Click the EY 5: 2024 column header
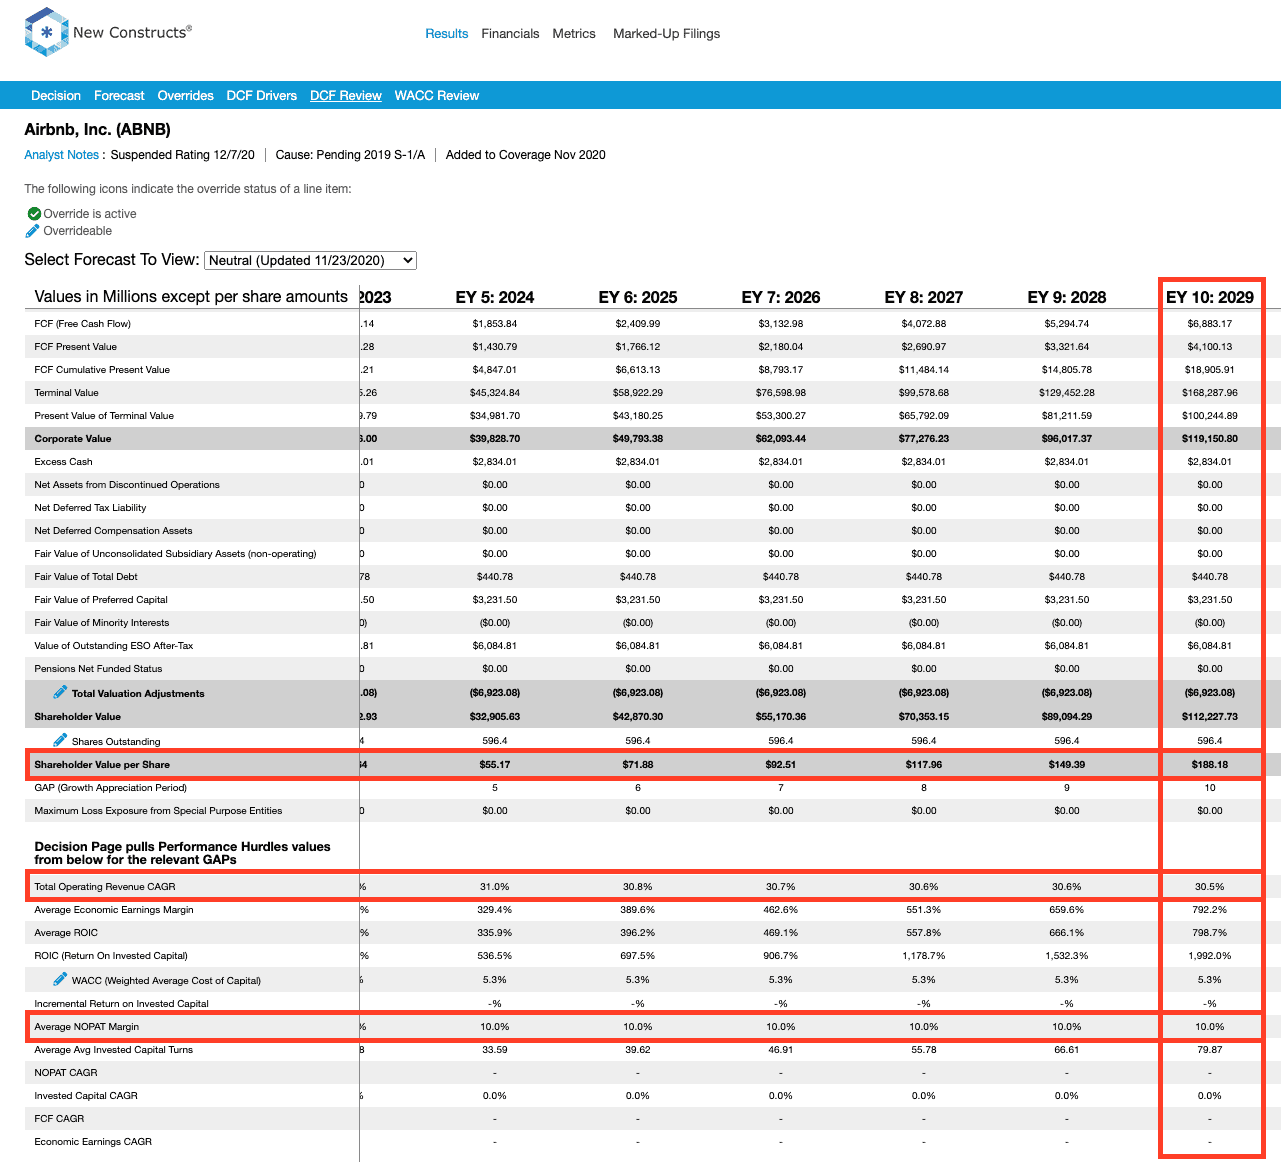Viewport: 1281px width, 1162px height. [x=495, y=297]
